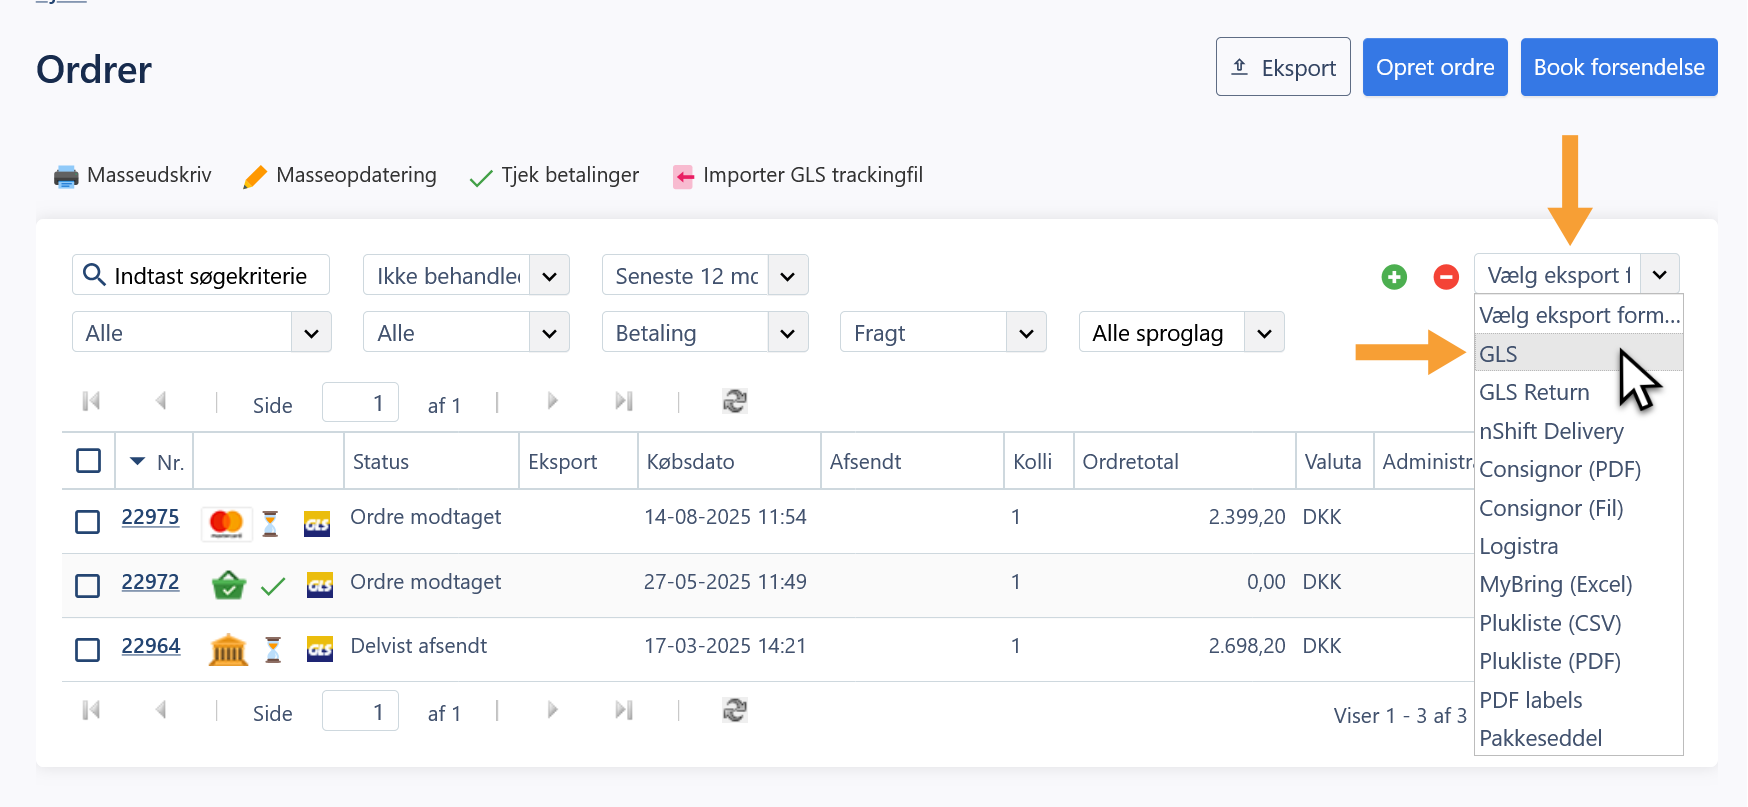
Task: Click the Opret ordre button
Action: [1434, 67]
